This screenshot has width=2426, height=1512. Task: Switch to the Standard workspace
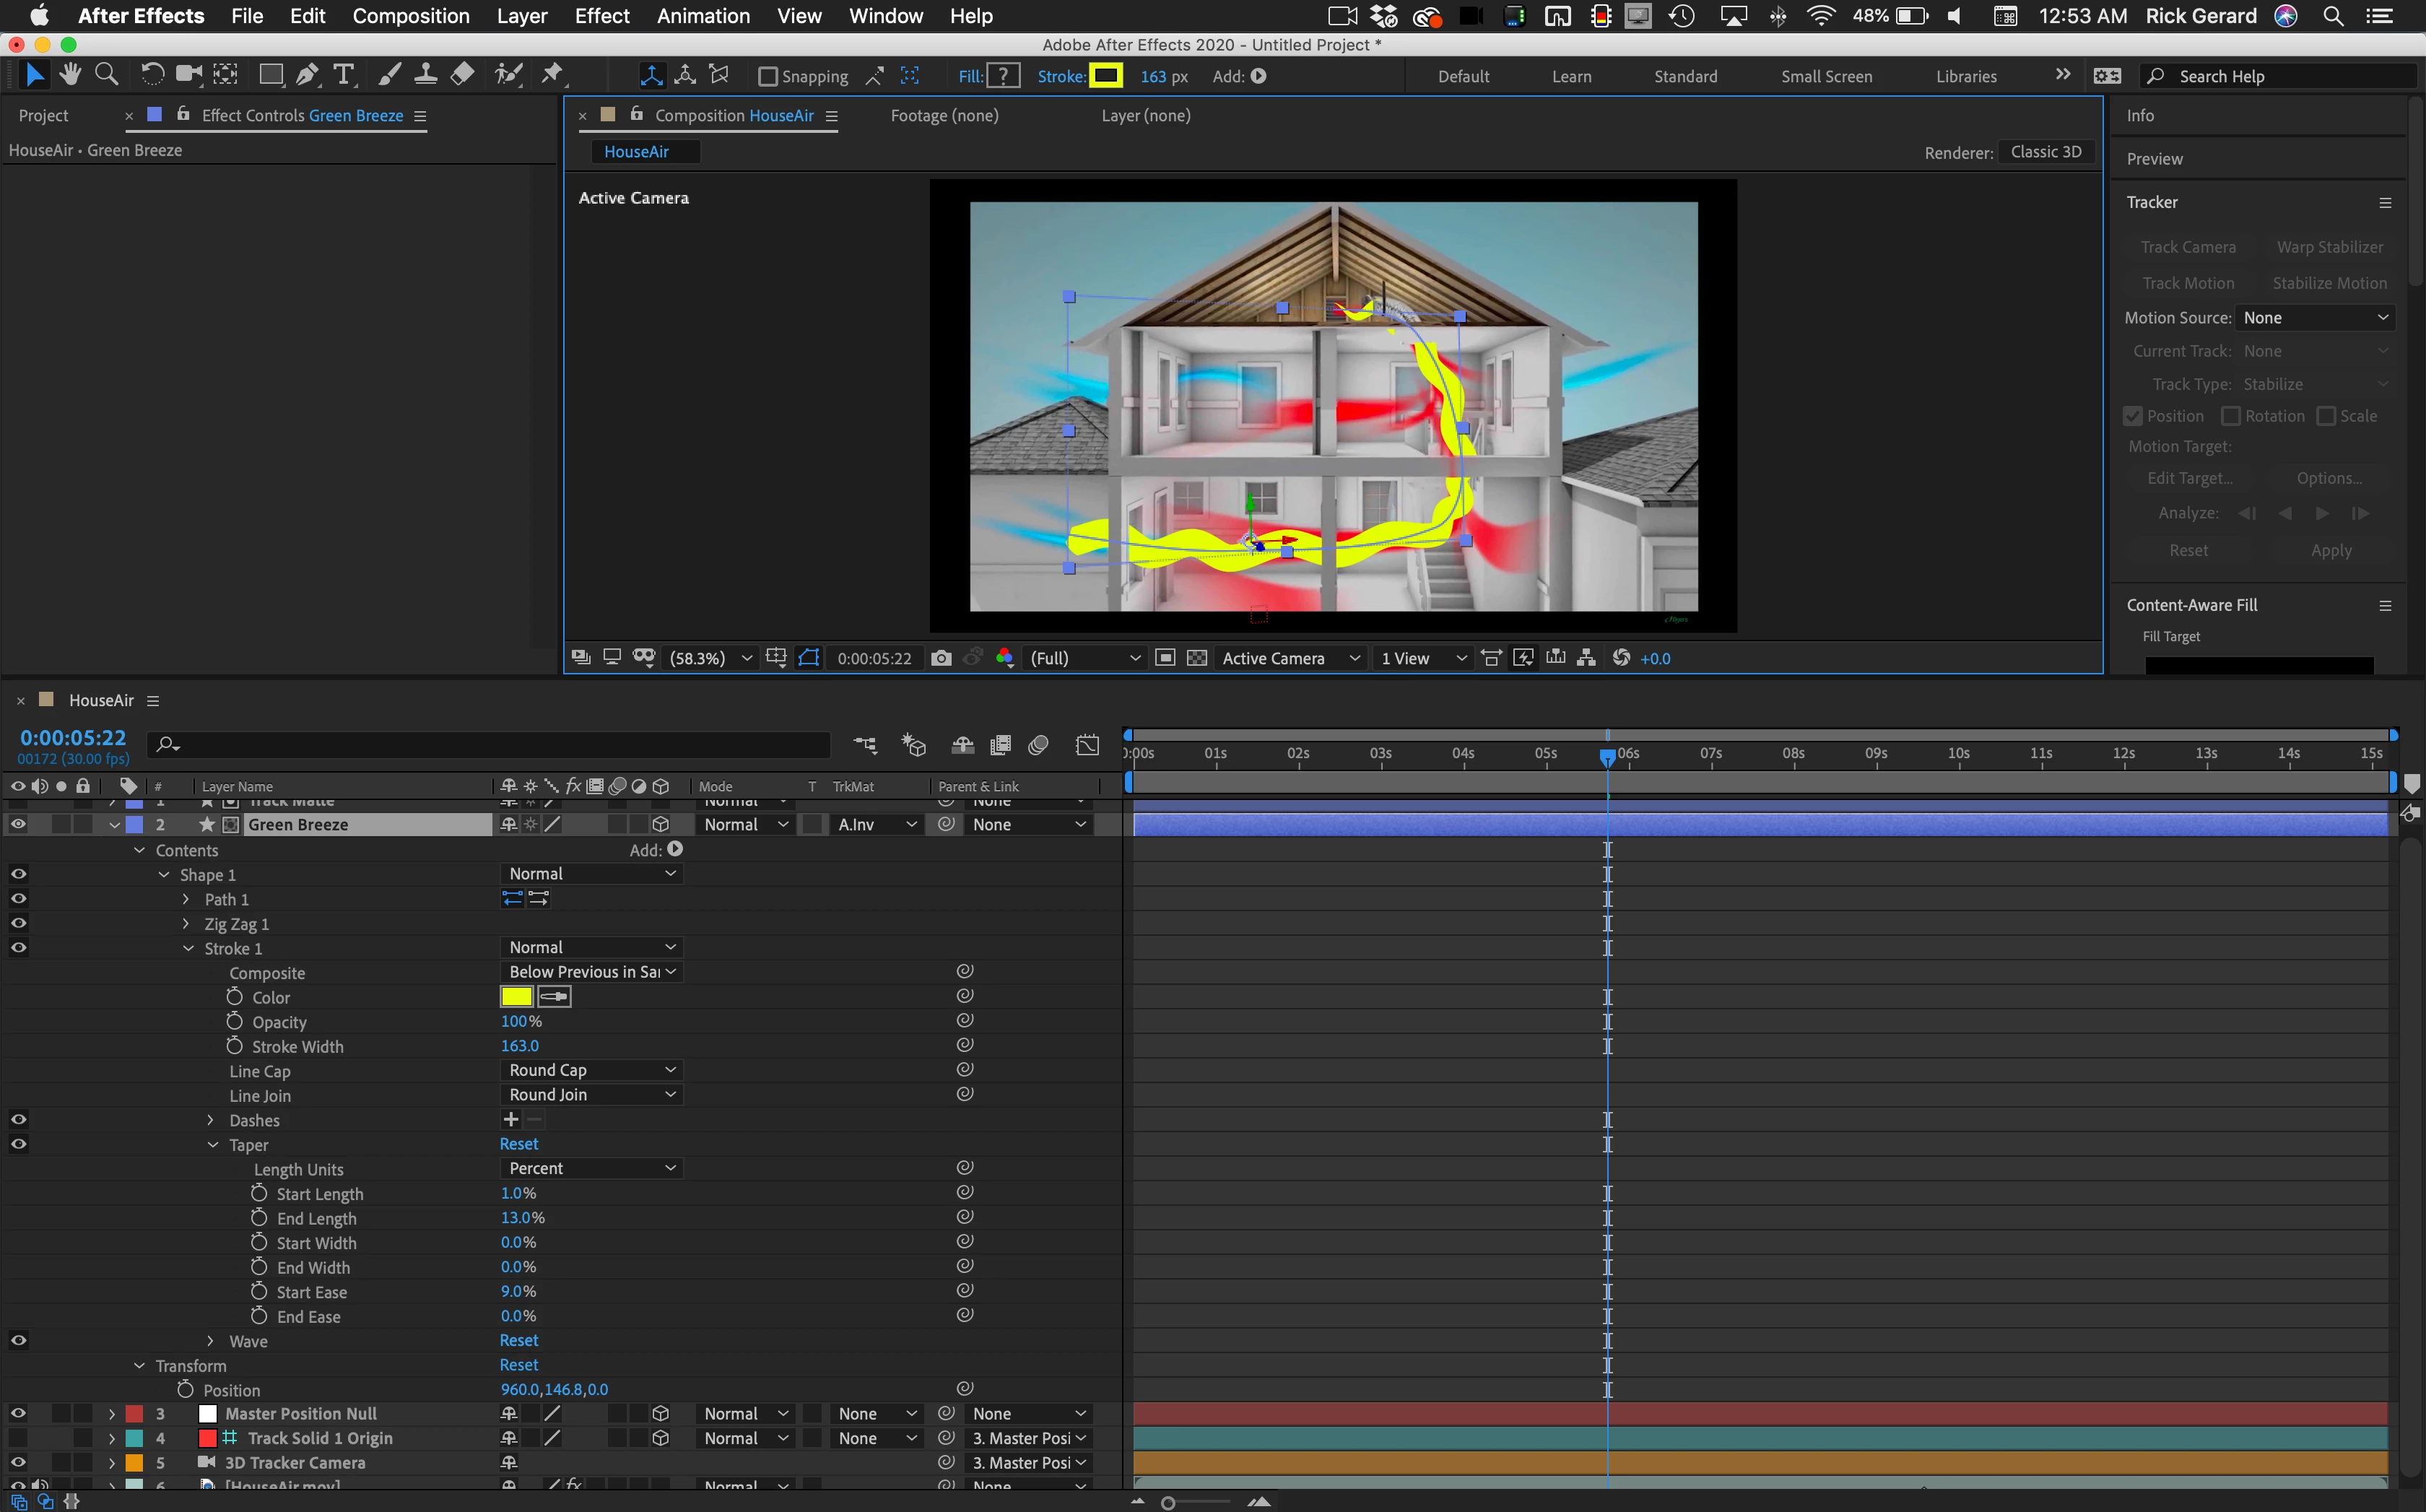(1685, 77)
